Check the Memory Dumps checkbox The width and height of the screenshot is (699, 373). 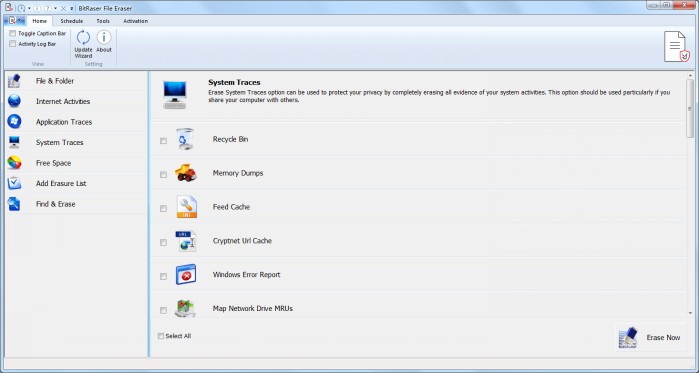[x=163, y=175]
